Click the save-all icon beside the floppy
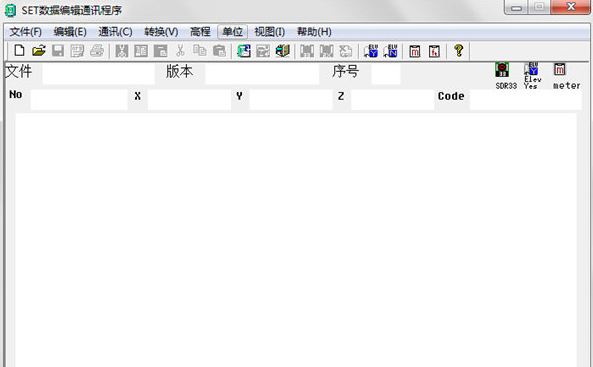 (77, 51)
